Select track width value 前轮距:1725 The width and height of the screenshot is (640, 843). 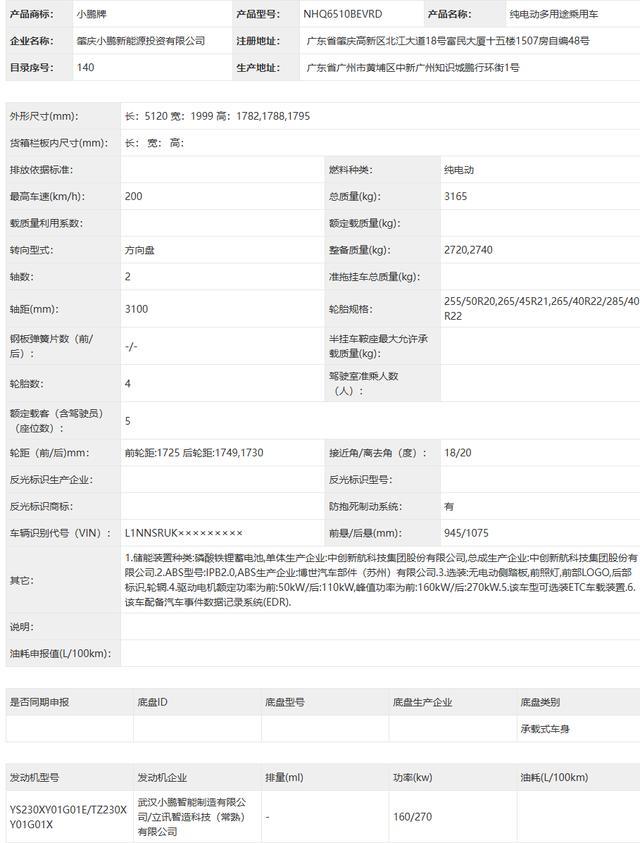coord(194,453)
